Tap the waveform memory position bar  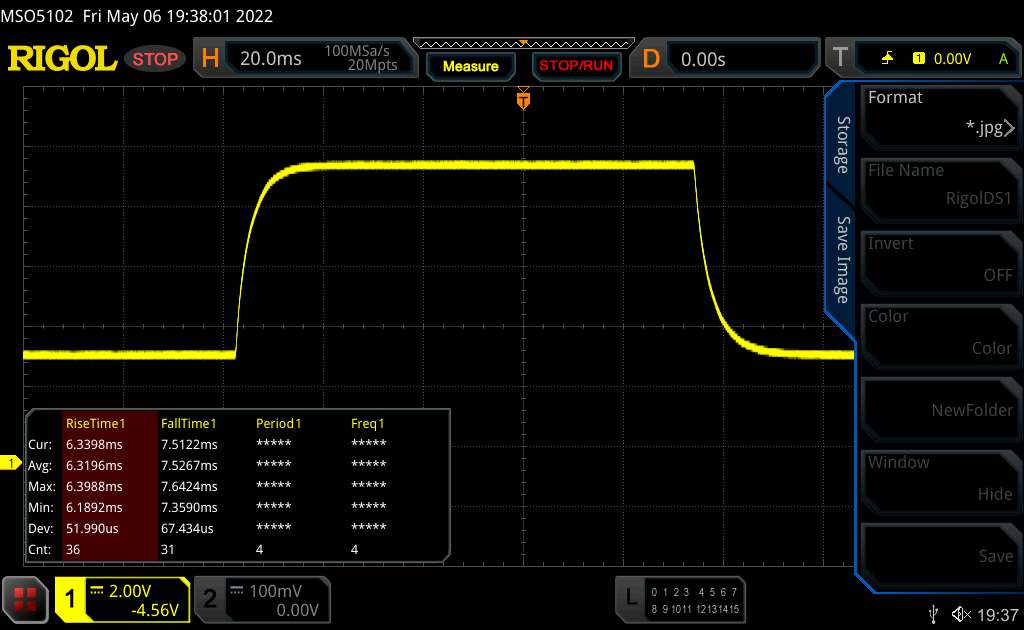point(524,44)
